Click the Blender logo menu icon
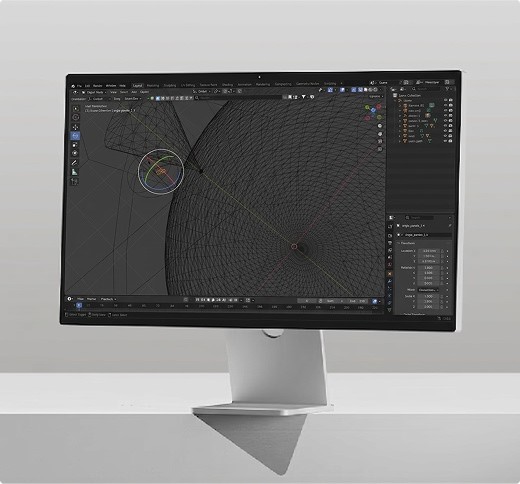Viewport: 520px width, 484px height. (x=73, y=86)
